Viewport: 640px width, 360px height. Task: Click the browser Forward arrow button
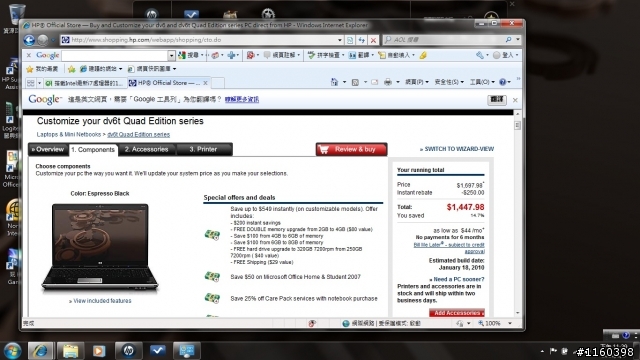coord(42,40)
